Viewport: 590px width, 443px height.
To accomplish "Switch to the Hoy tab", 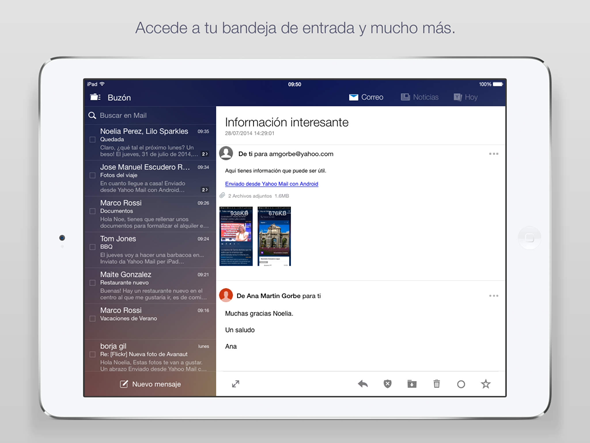I will point(465,97).
